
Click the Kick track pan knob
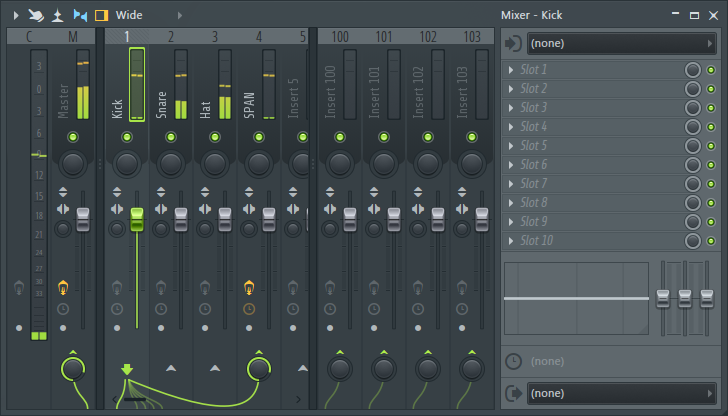tap(127, 163)
